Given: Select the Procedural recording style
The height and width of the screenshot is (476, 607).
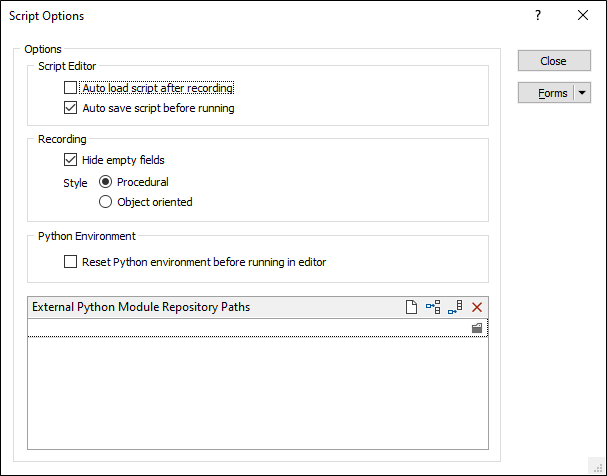Looking at the screenshot, I should point(105,182).
